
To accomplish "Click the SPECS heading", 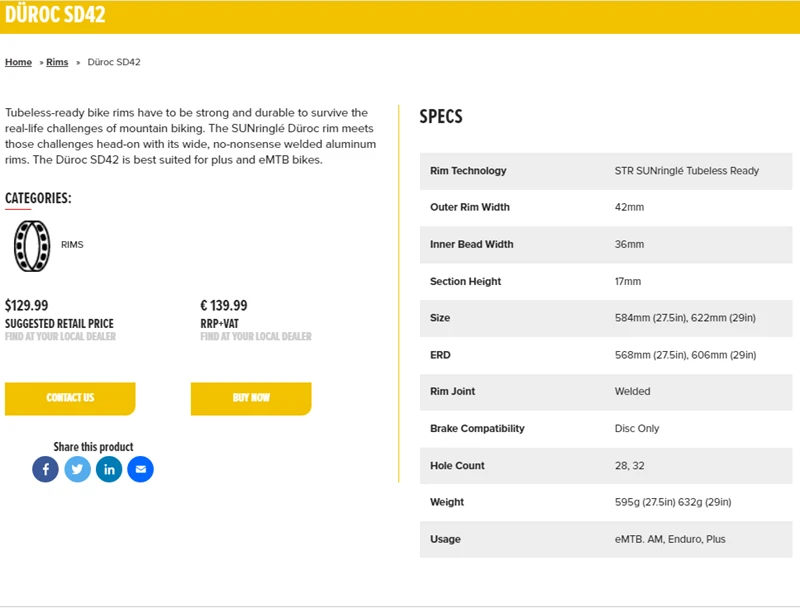I will pos(441,116).
